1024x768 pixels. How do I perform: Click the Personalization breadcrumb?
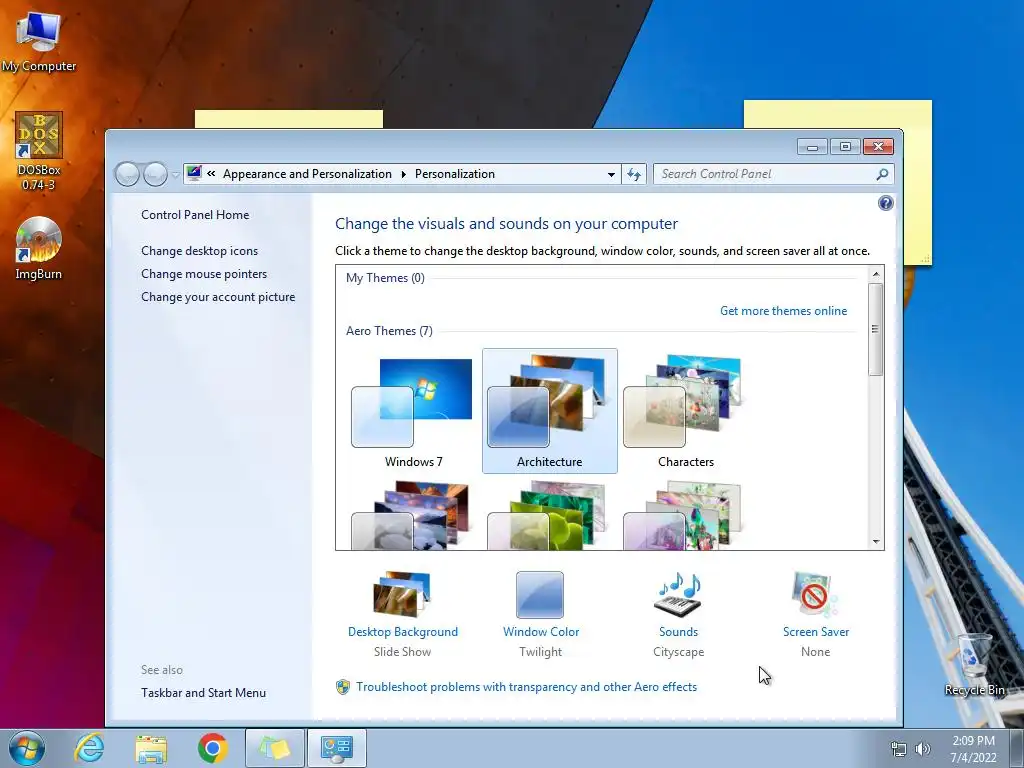tap(455, 174)
